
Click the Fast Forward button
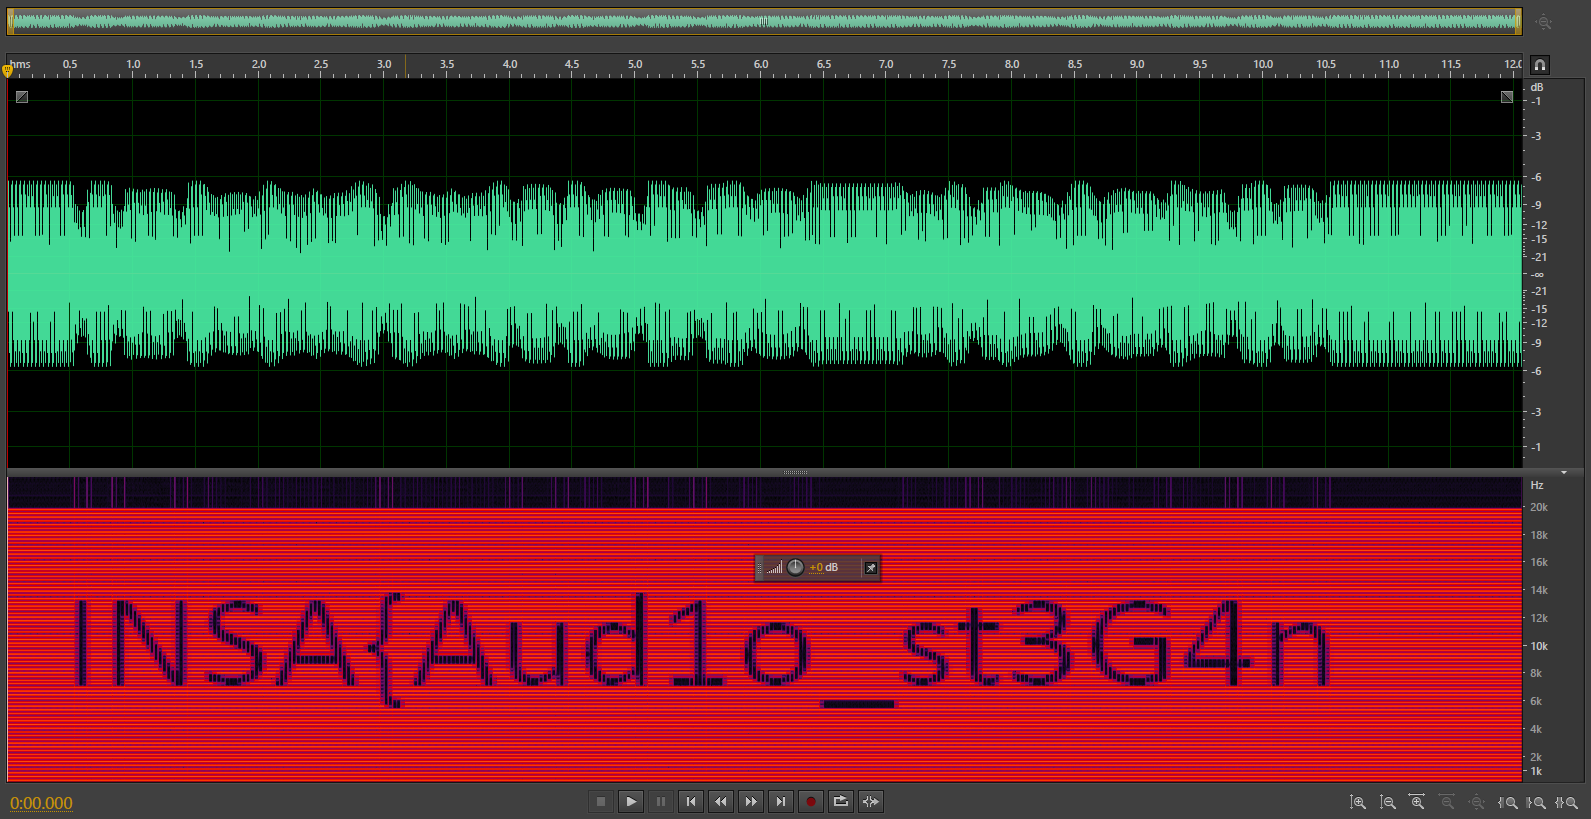751,801
